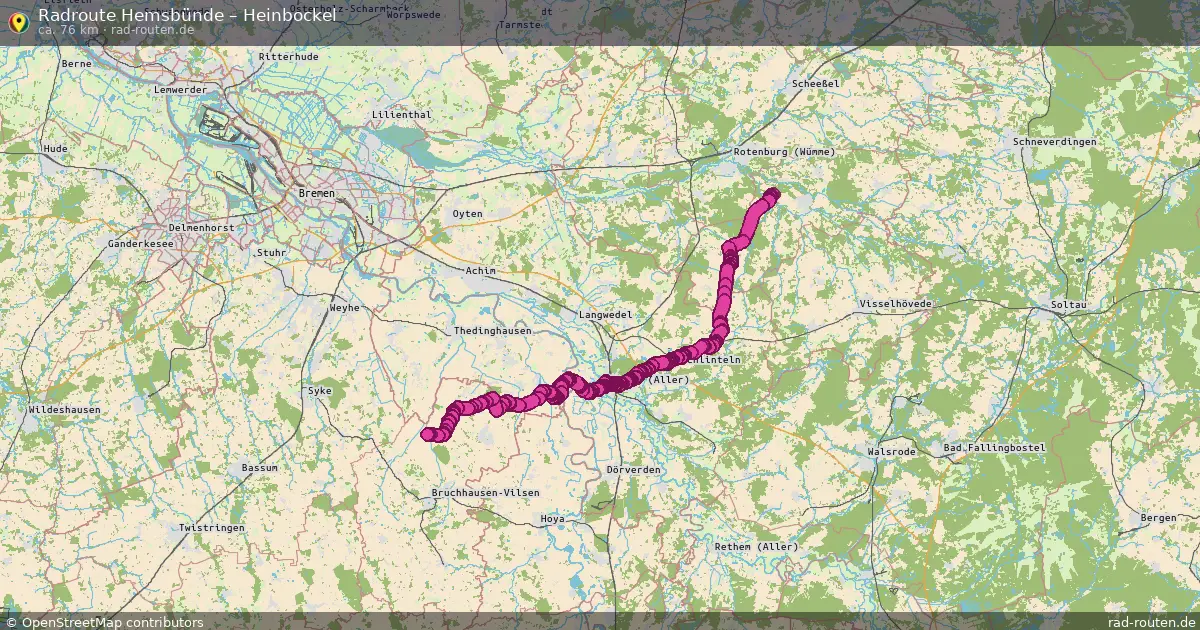Click the title Radroute Hemsbünde – Heinbockel
This screenshot has width=1200, height=630.
click(186, 15)
